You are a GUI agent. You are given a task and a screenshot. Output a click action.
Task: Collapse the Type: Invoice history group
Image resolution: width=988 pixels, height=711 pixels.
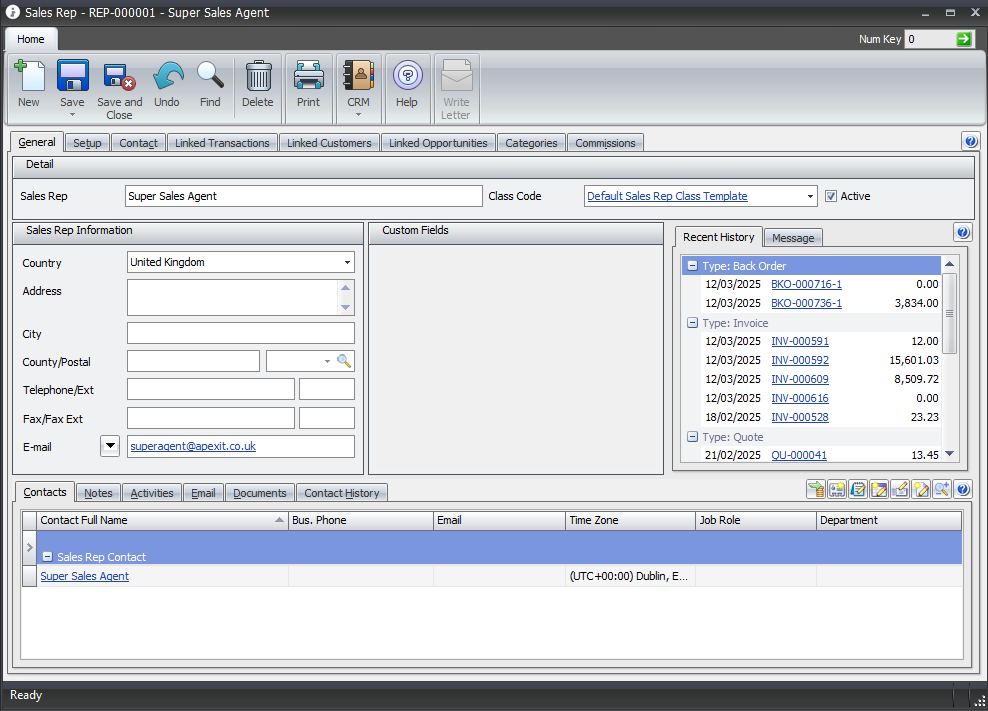692,323
